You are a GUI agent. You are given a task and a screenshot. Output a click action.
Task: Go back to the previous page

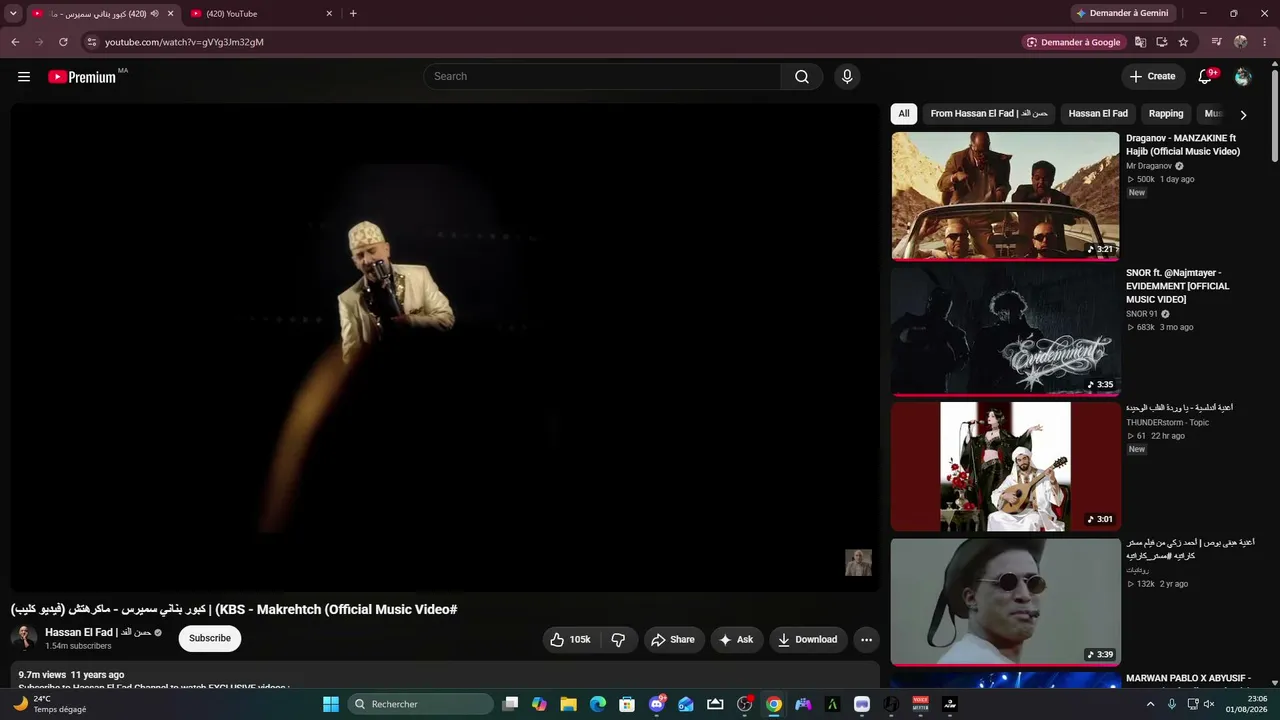pyautogui.click(x=15, y=42)
